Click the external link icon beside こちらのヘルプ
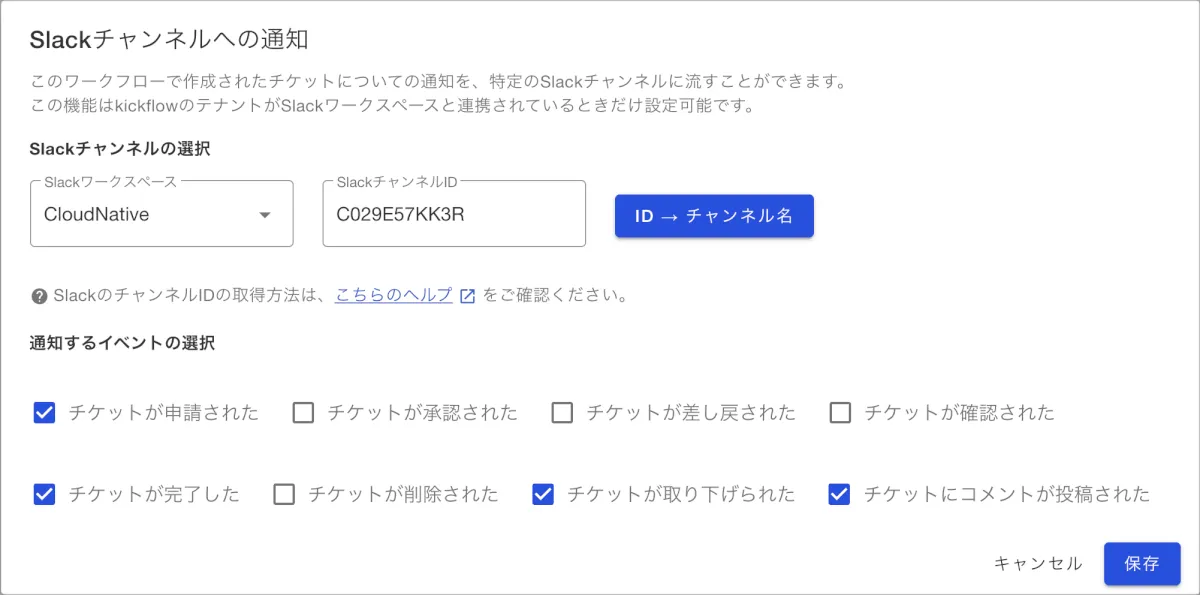This screenshot has height=595, width=1200. [x=467, y=296]
